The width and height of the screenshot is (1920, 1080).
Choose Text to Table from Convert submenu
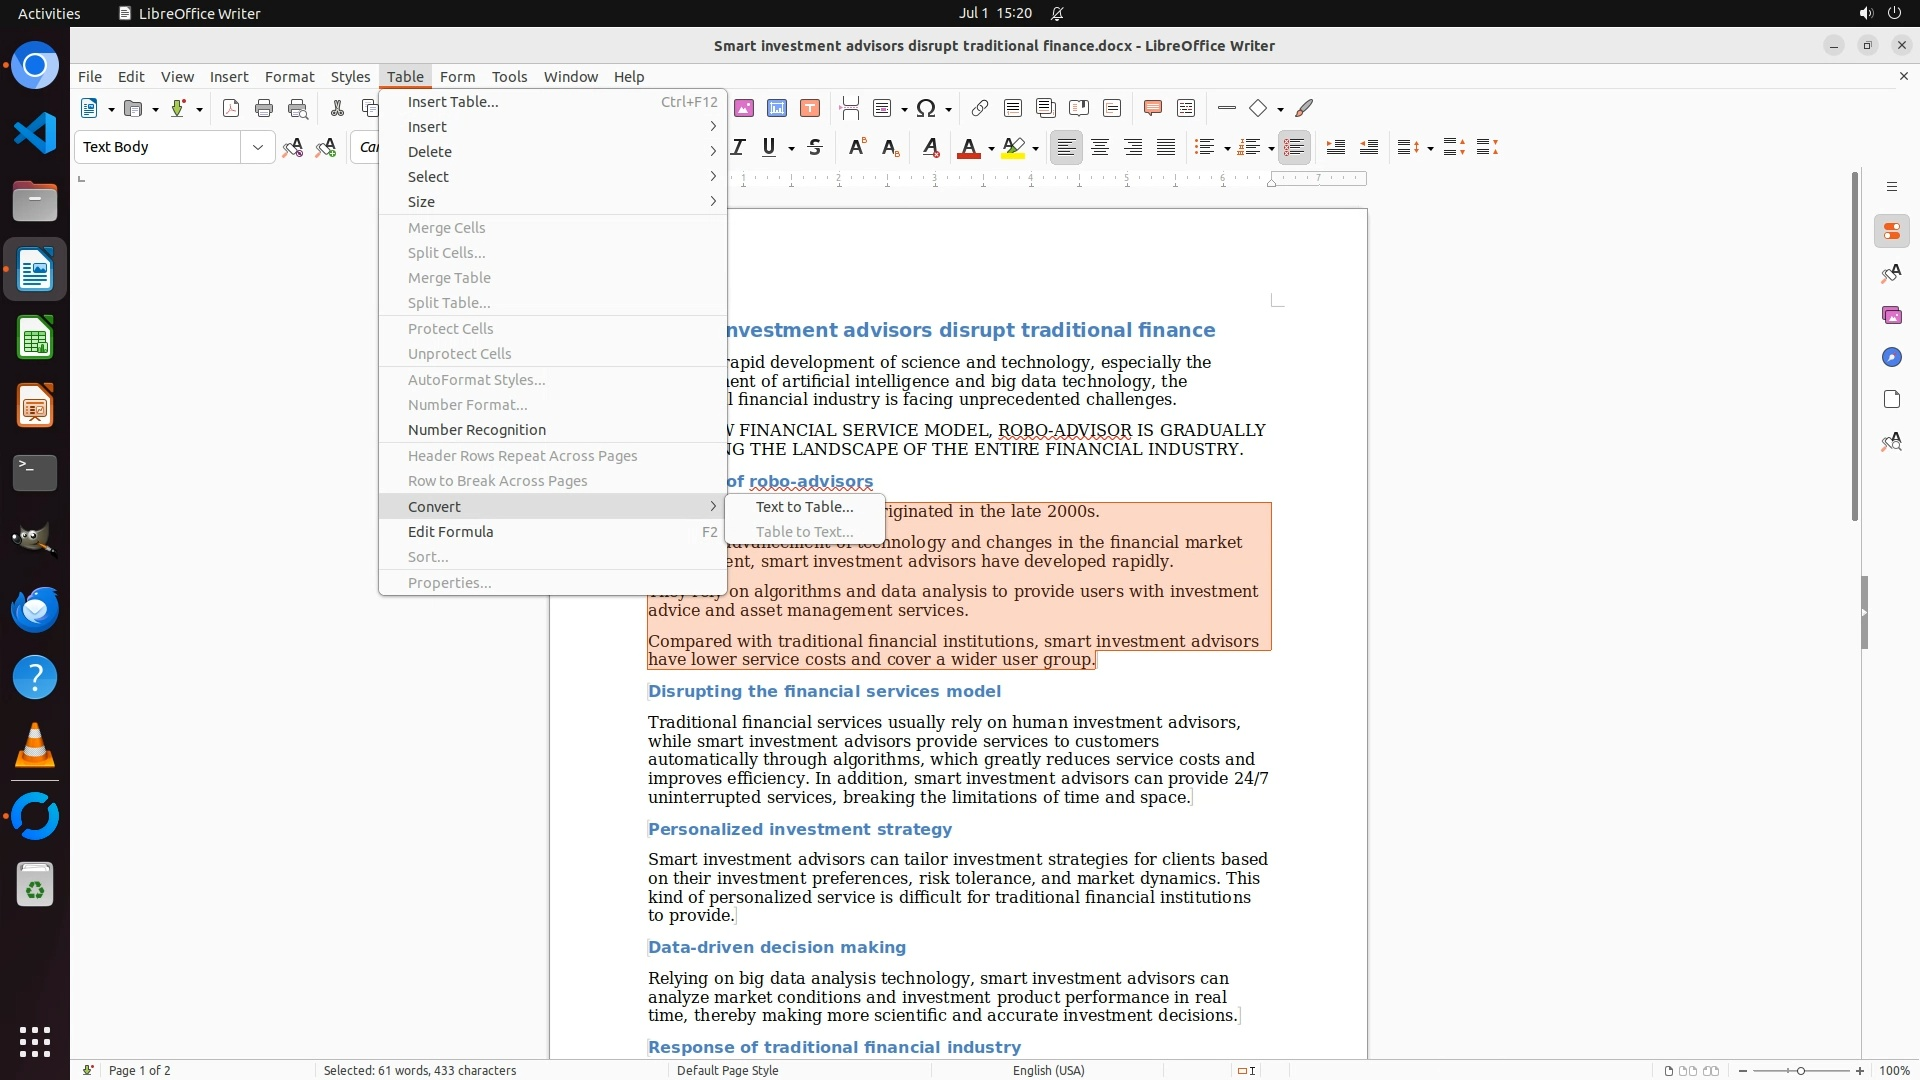[x=804, y=507]
